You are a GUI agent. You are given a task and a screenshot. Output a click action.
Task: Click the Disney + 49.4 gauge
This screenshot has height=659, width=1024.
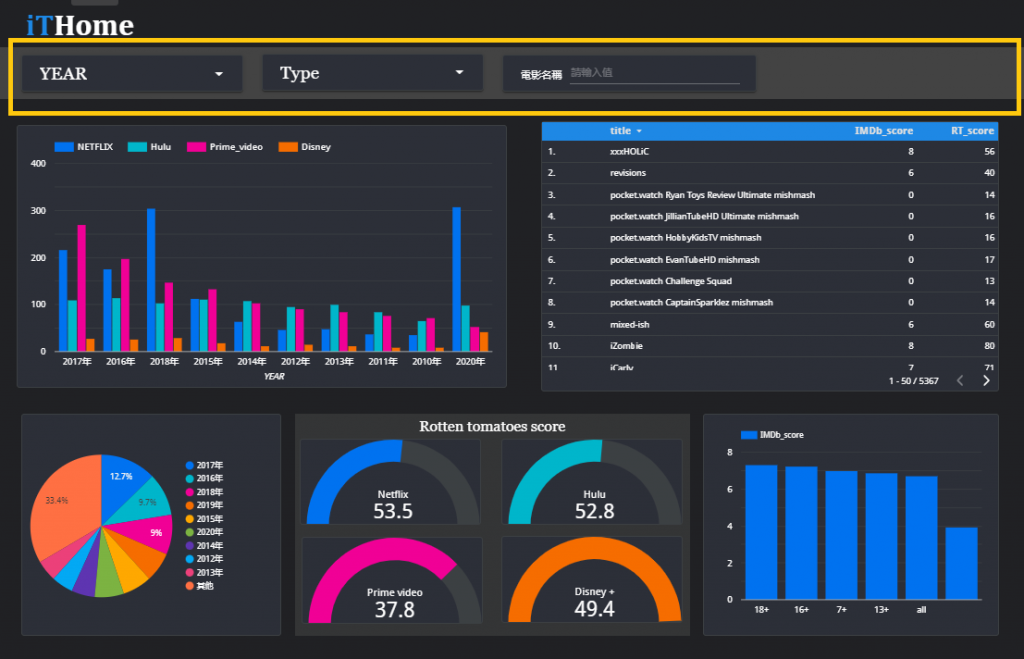click(593, 579)
